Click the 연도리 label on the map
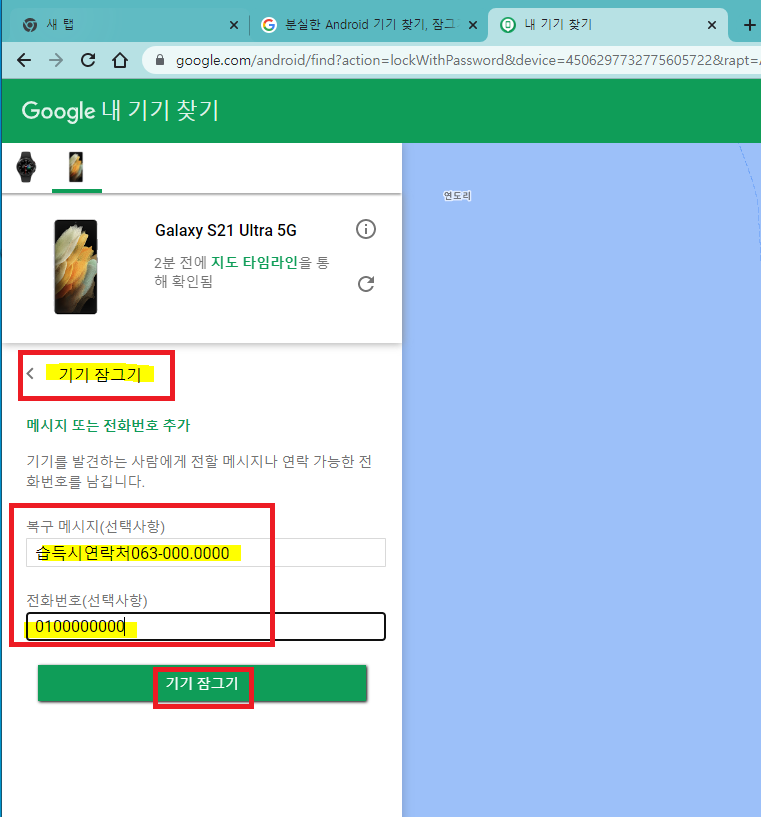761x817 pixels. point(457,196)
